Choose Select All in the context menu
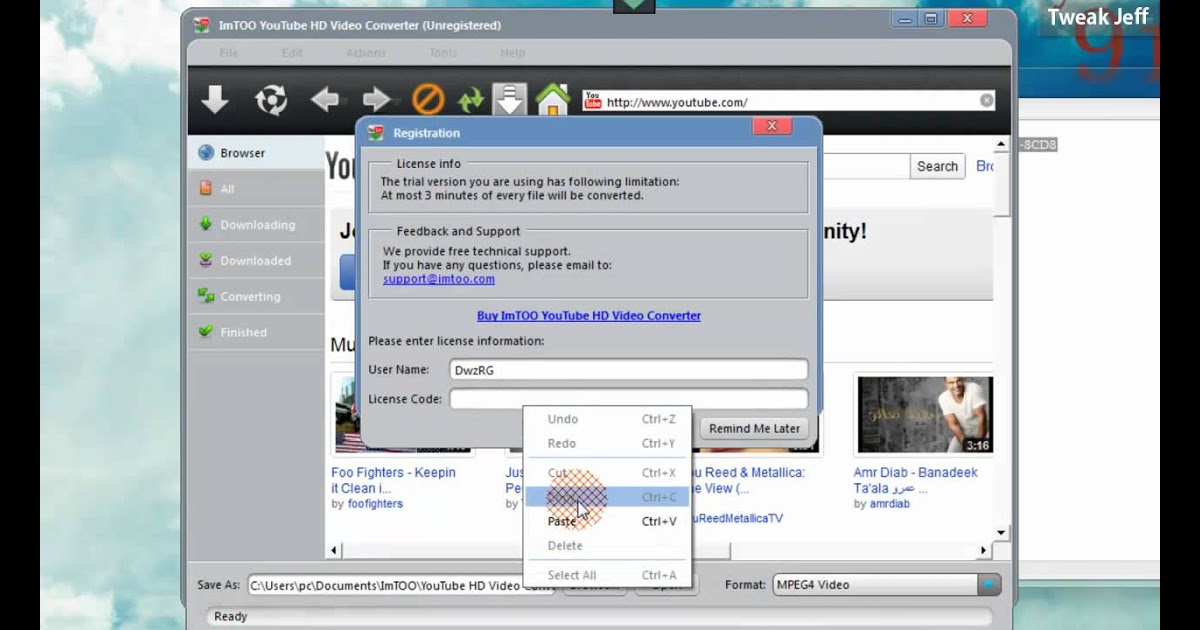This screenshot has height=630, width=1200. tap(607, 575)
